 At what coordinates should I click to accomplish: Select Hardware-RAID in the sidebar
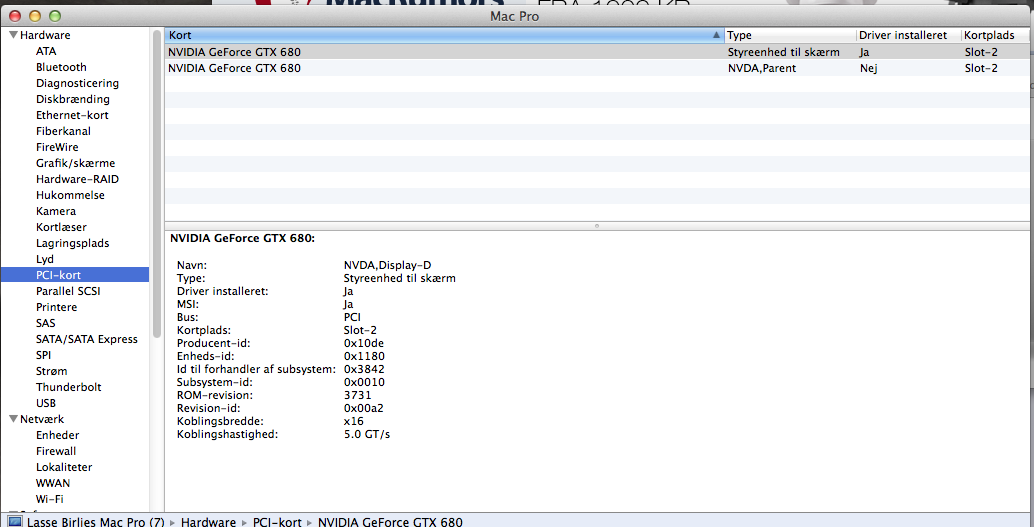(x=77, y=179)
